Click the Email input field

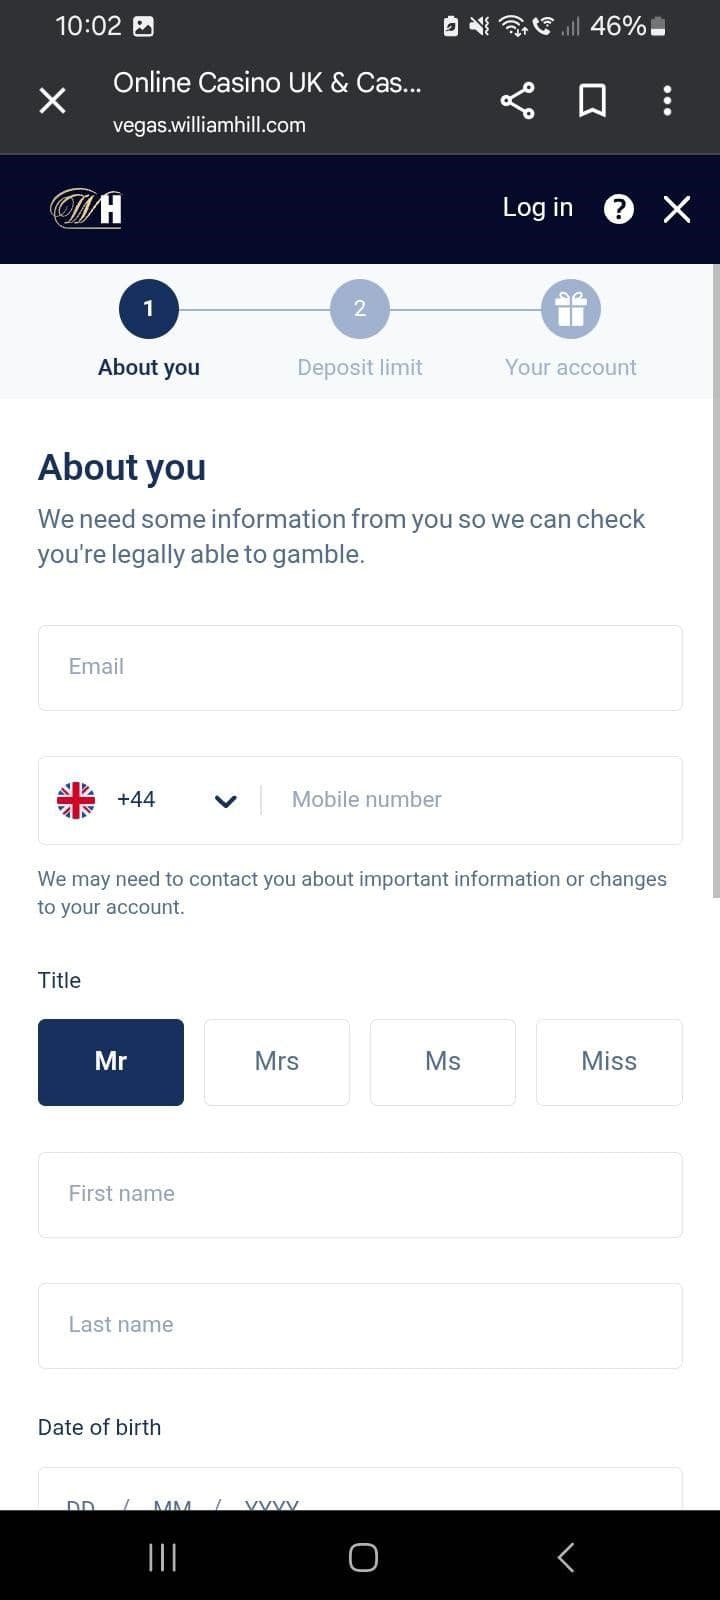click(360, 667)
